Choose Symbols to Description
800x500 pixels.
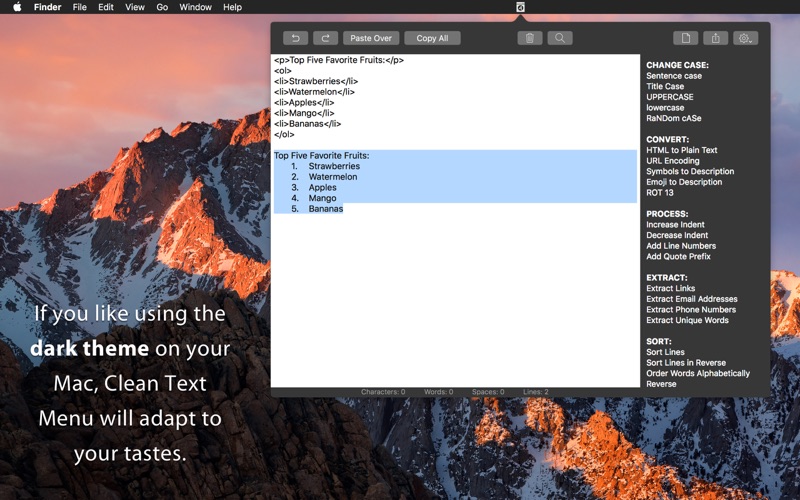690,171
